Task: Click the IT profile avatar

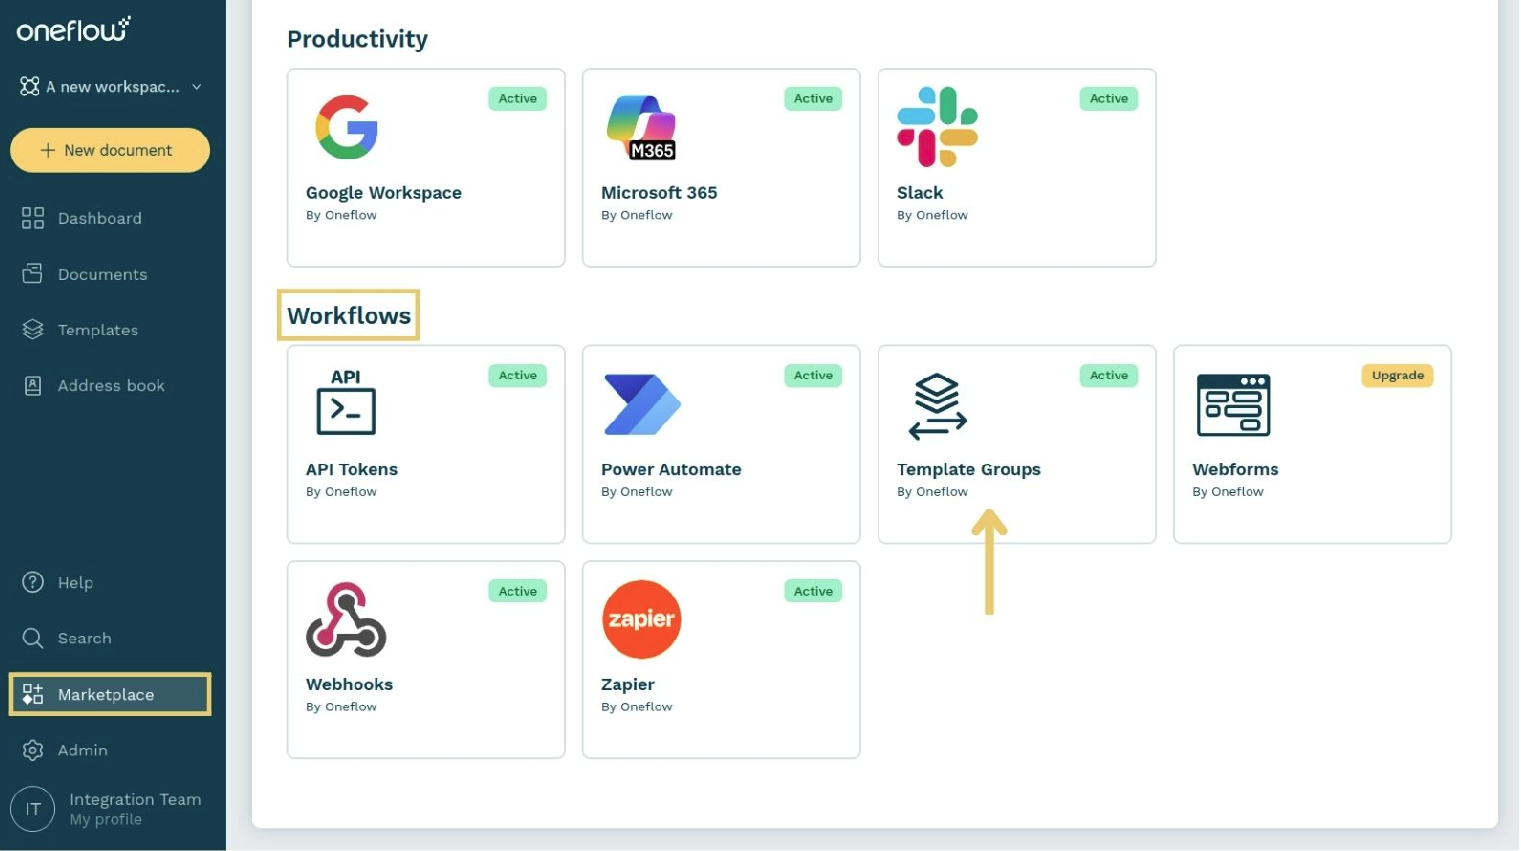Action: [33, 809]
